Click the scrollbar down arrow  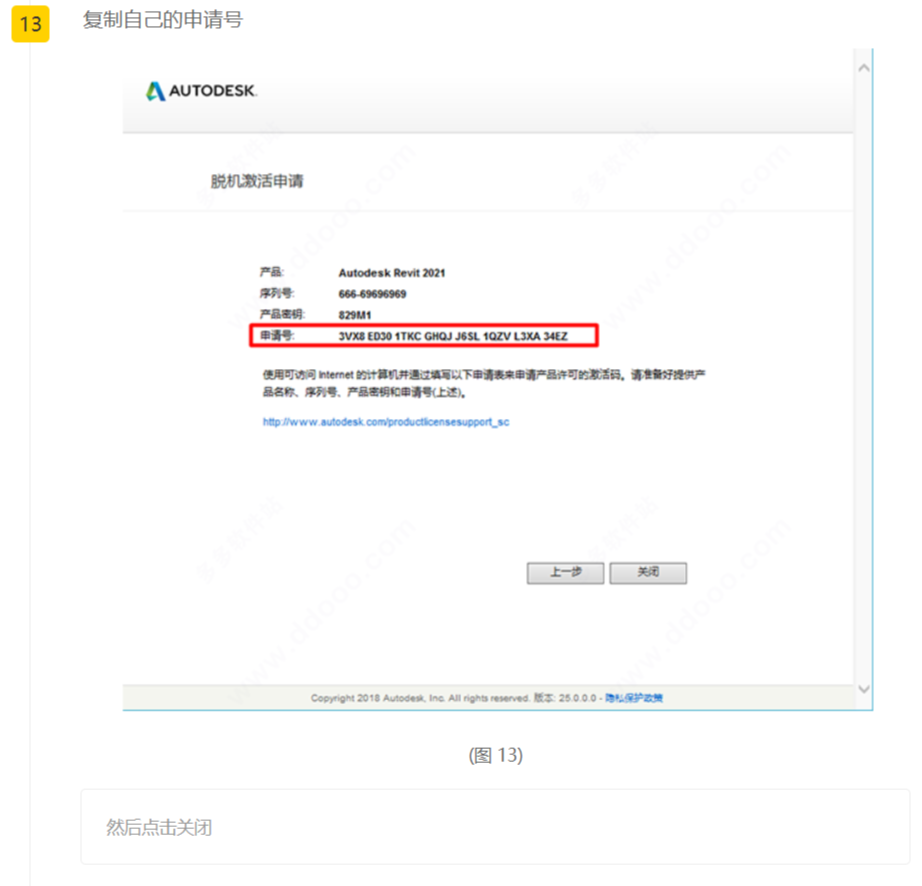tap(863, 689)
